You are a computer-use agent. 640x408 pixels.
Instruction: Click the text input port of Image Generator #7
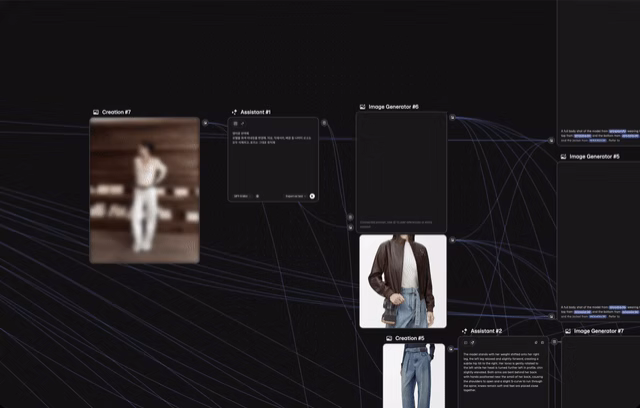pyautogui.click(x=554, y=342)
